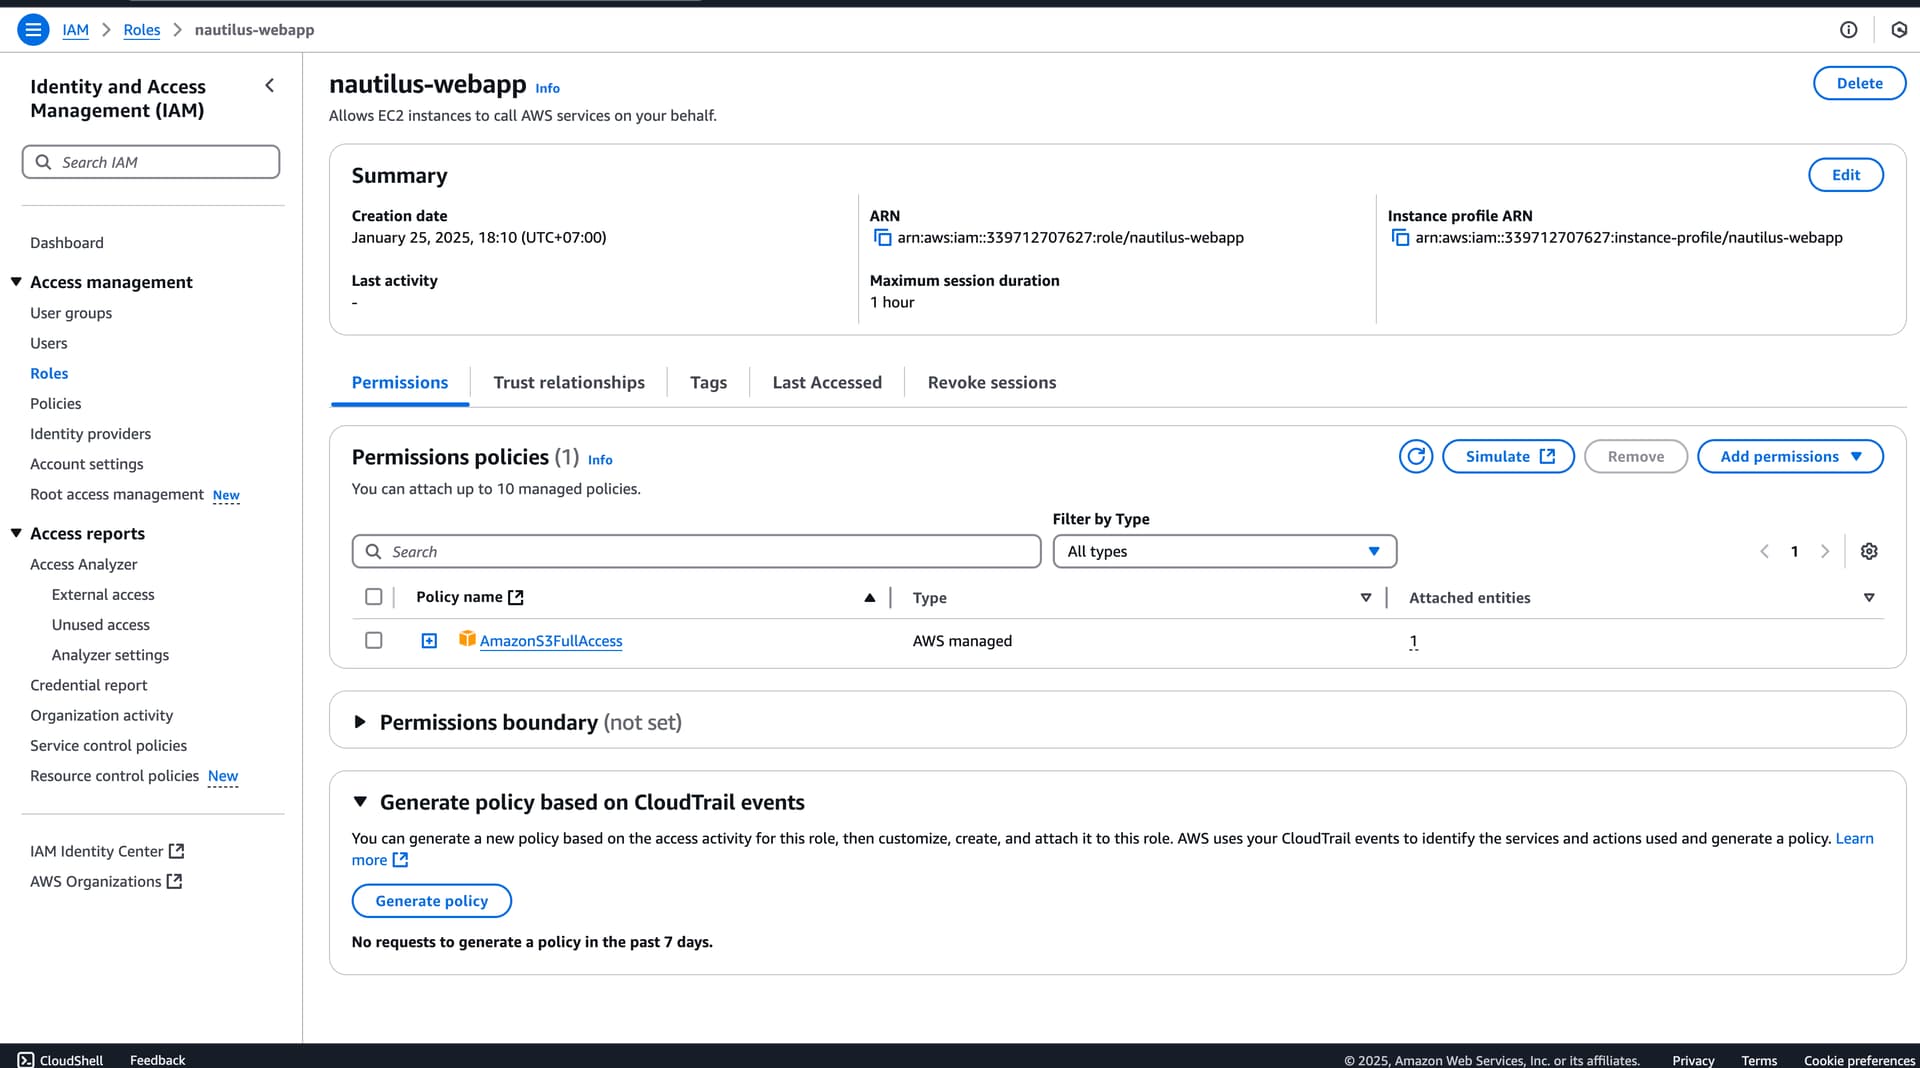The width and height of the screenshot is (1920, 1068).
Task: Open the Last Accessed tab
Action: coord(826,383)
